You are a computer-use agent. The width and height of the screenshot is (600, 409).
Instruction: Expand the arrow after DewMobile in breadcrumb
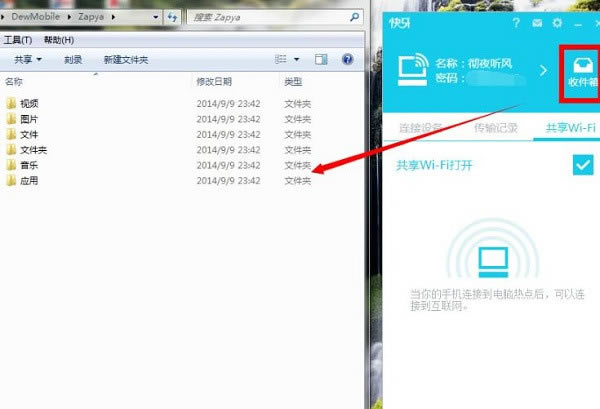[69, 17]
